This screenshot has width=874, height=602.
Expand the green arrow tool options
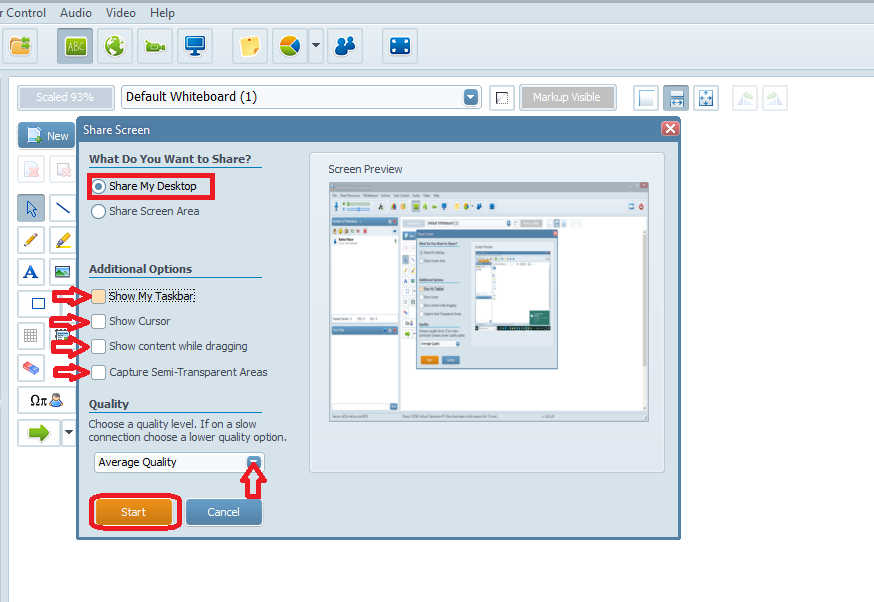[x=68, y=432]
